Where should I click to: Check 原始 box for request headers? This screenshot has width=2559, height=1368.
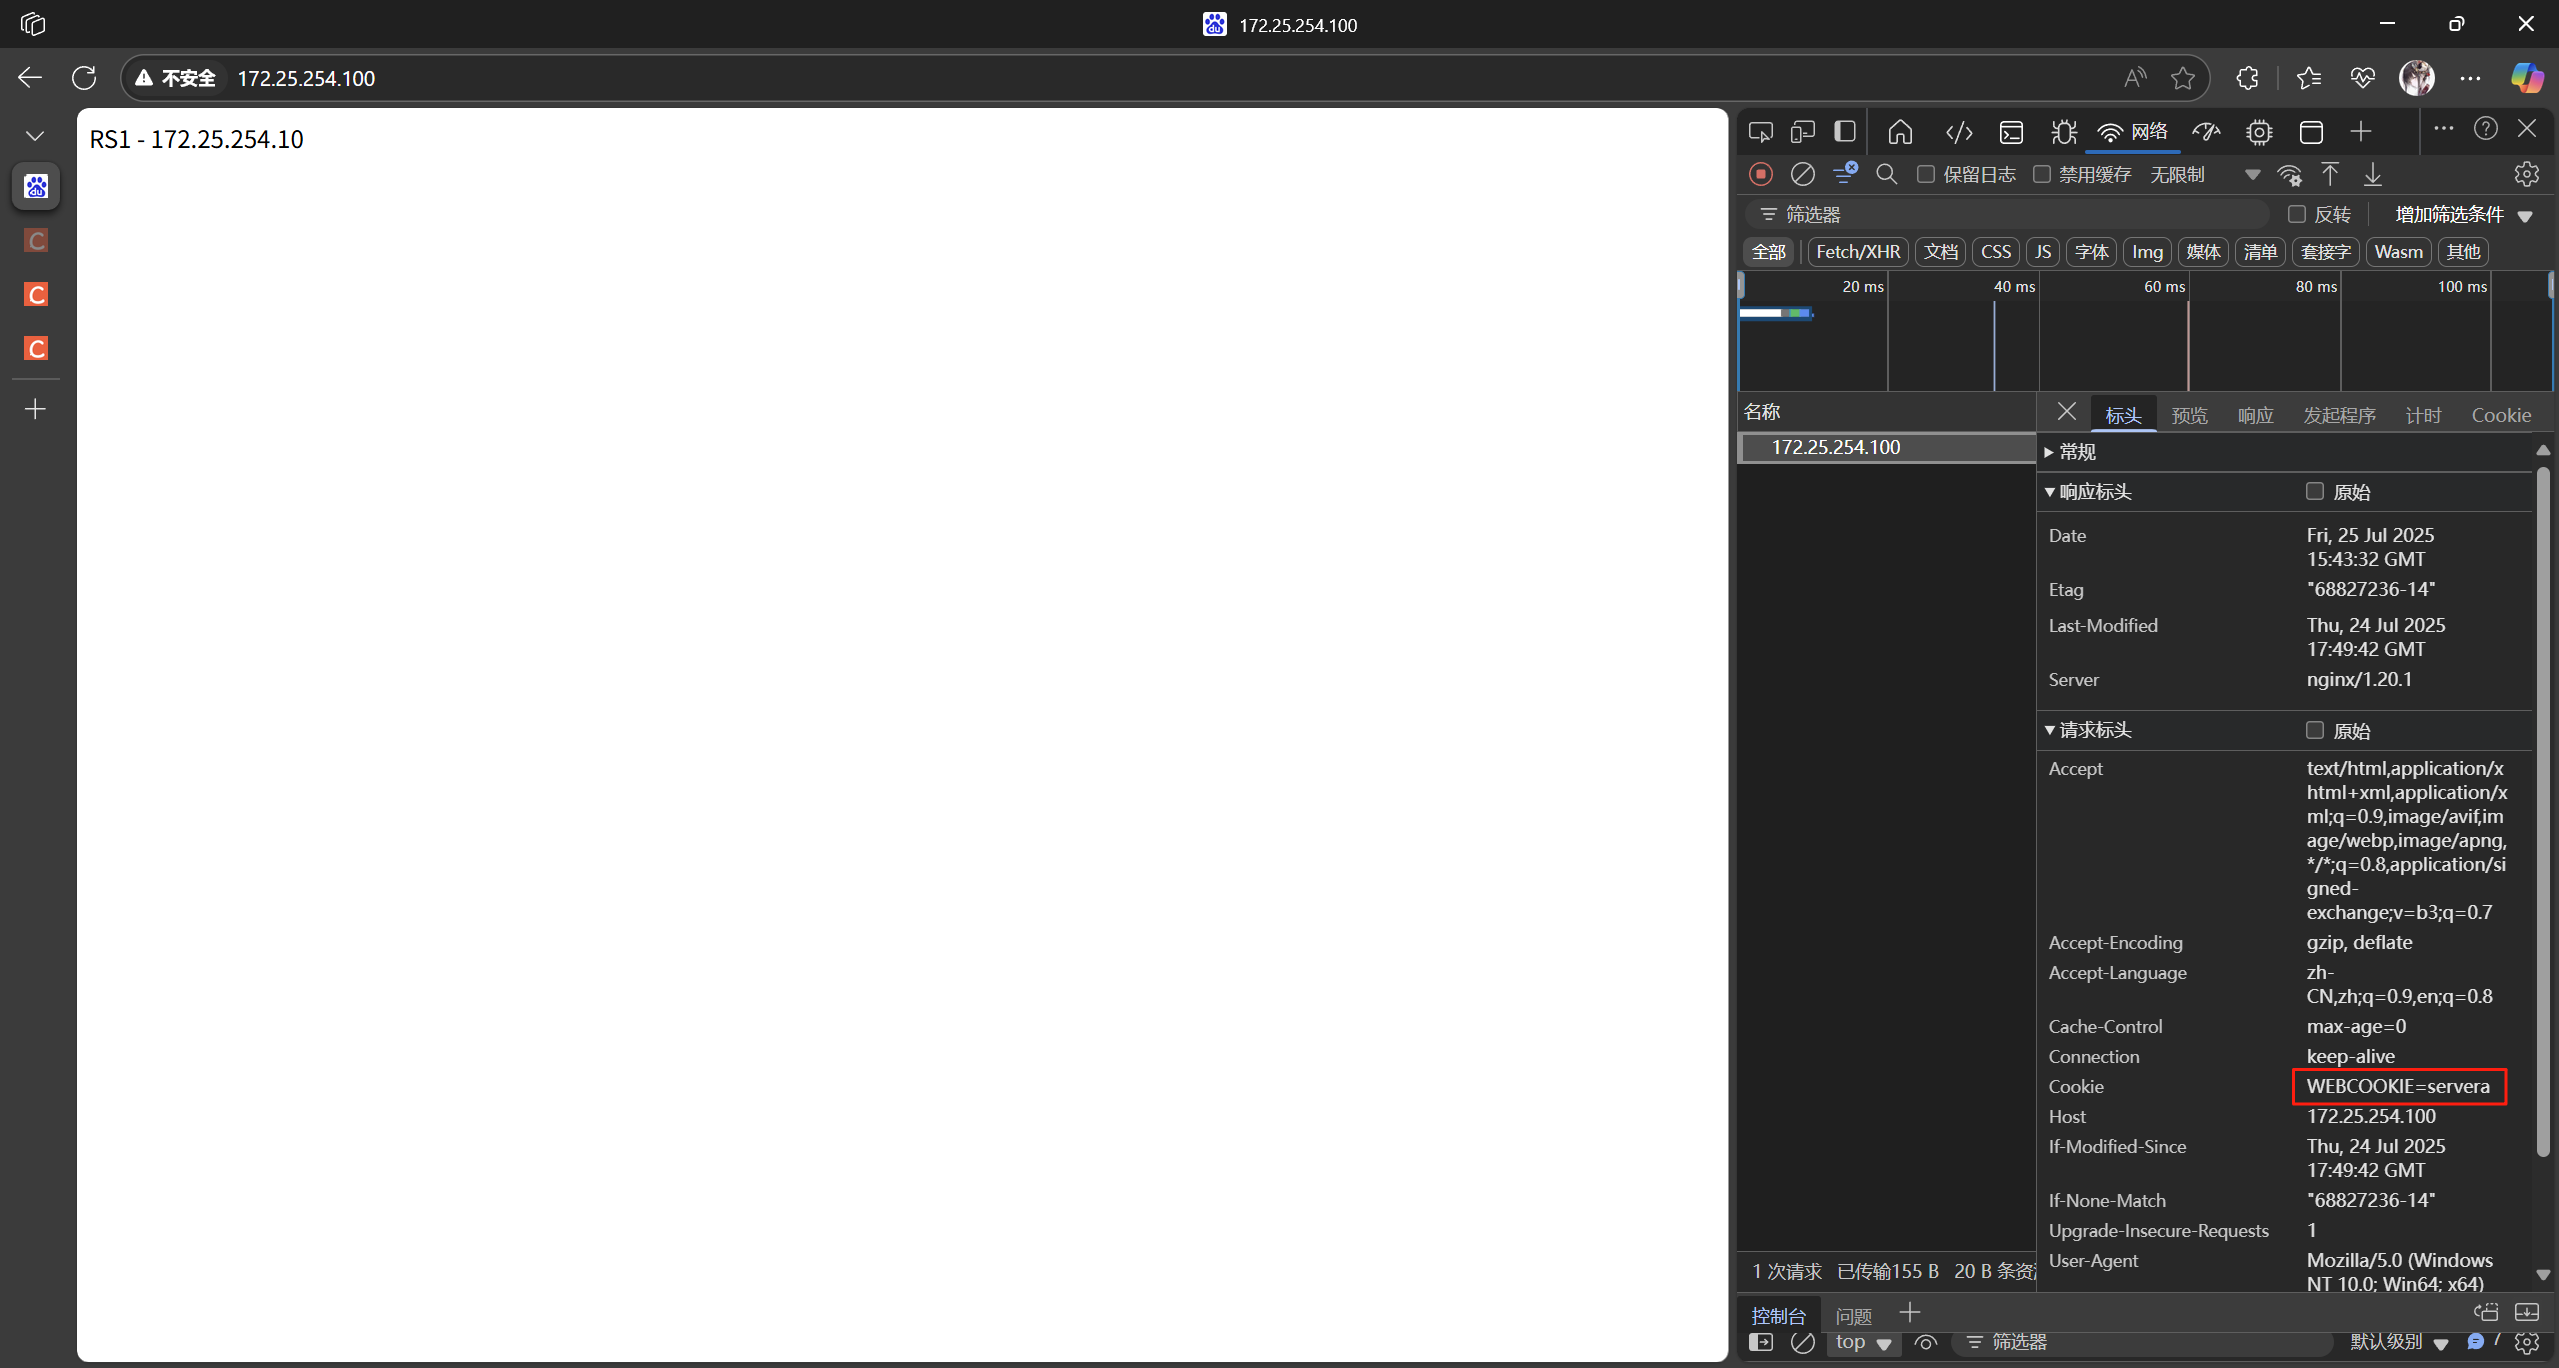click(2314, 730)
